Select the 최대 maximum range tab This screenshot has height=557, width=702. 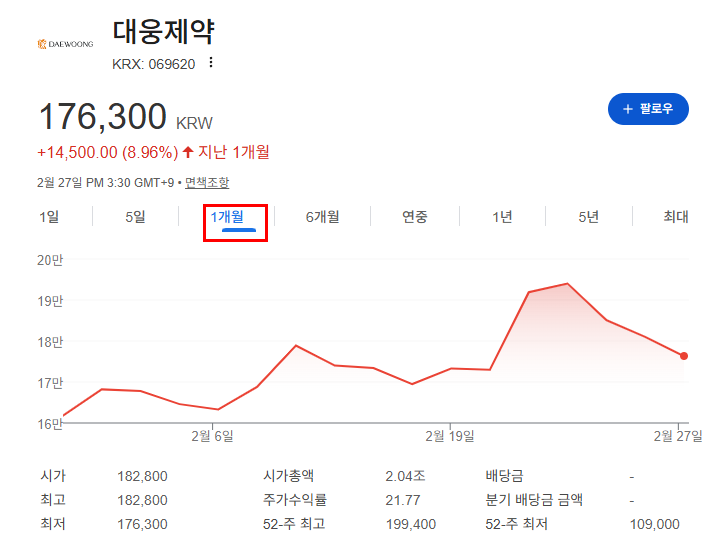tap(676, 217)
